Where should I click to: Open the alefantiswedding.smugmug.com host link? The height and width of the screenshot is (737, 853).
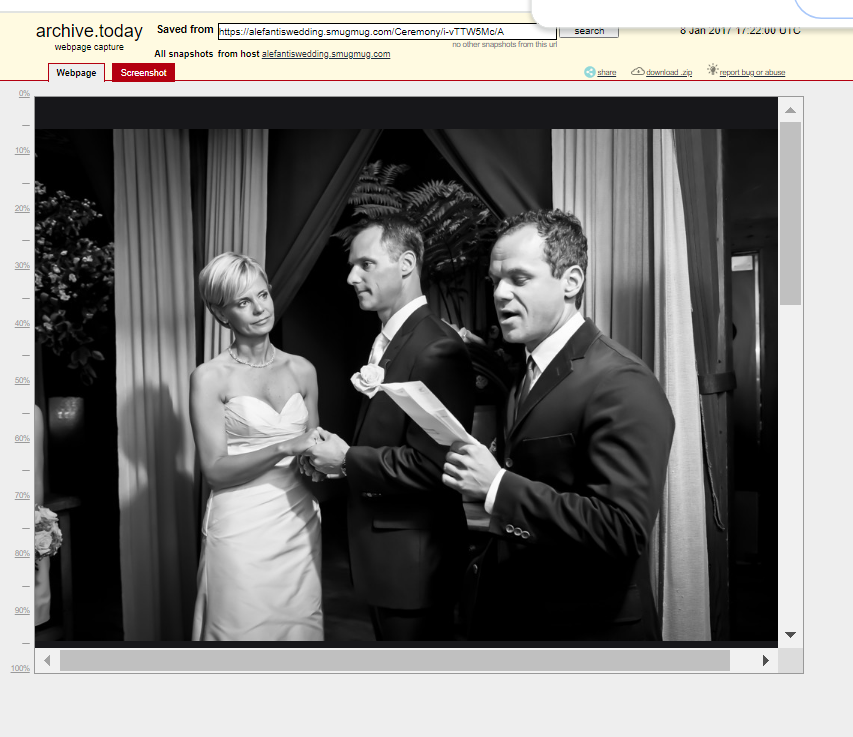(x=325, y=53)
